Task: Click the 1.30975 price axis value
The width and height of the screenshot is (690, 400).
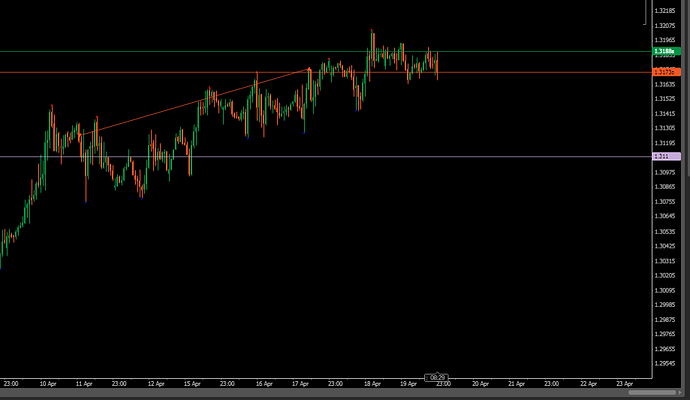Action: click(x=665, y=172)
